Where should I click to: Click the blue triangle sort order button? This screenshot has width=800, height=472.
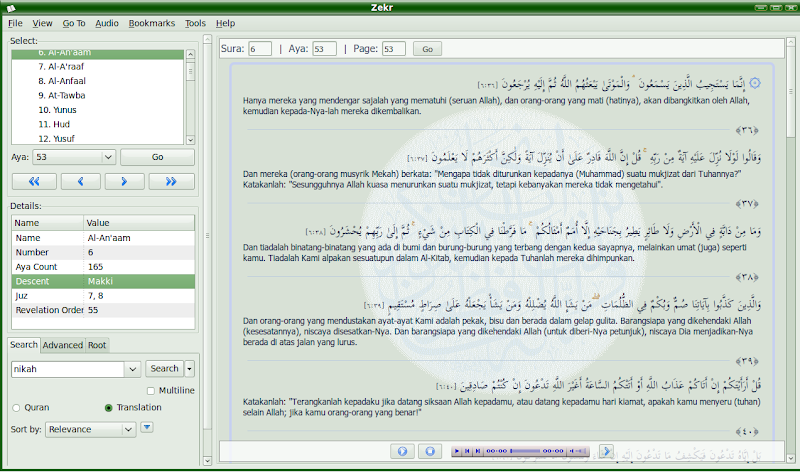[x=147, y=427]
